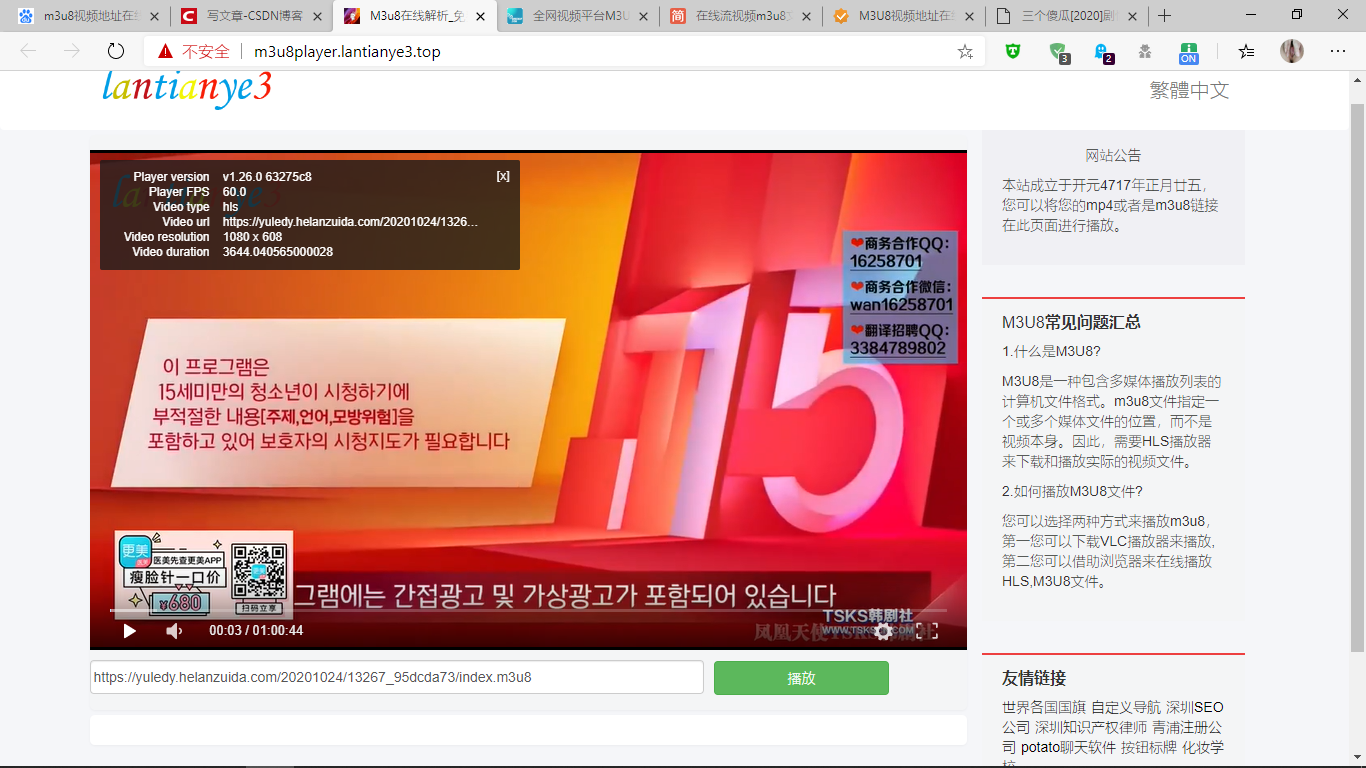1366x768 pixels.
Task: Click the green 播放 button
Action: (801, 677)
